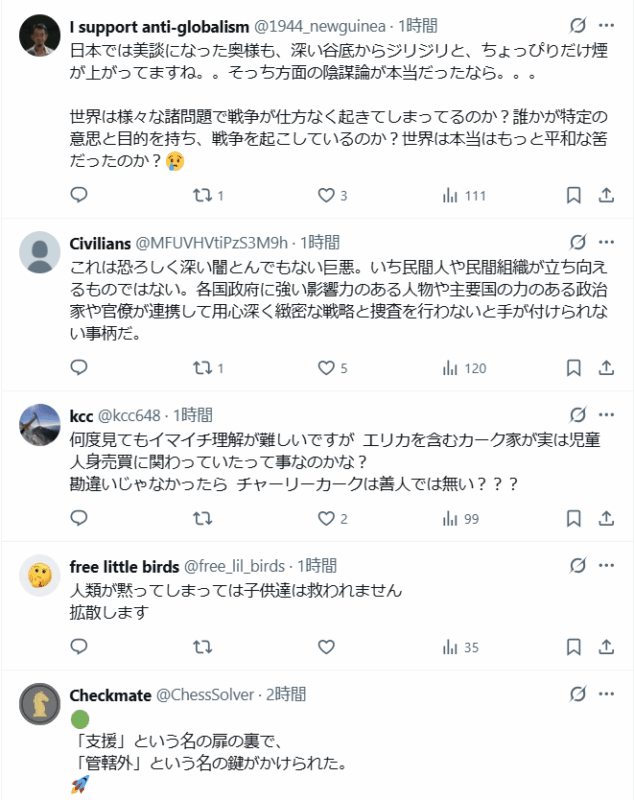The height and width of the screenshot is (800, 634).
Task: Reply to the anti-globalism post
Action: (80, 196)
